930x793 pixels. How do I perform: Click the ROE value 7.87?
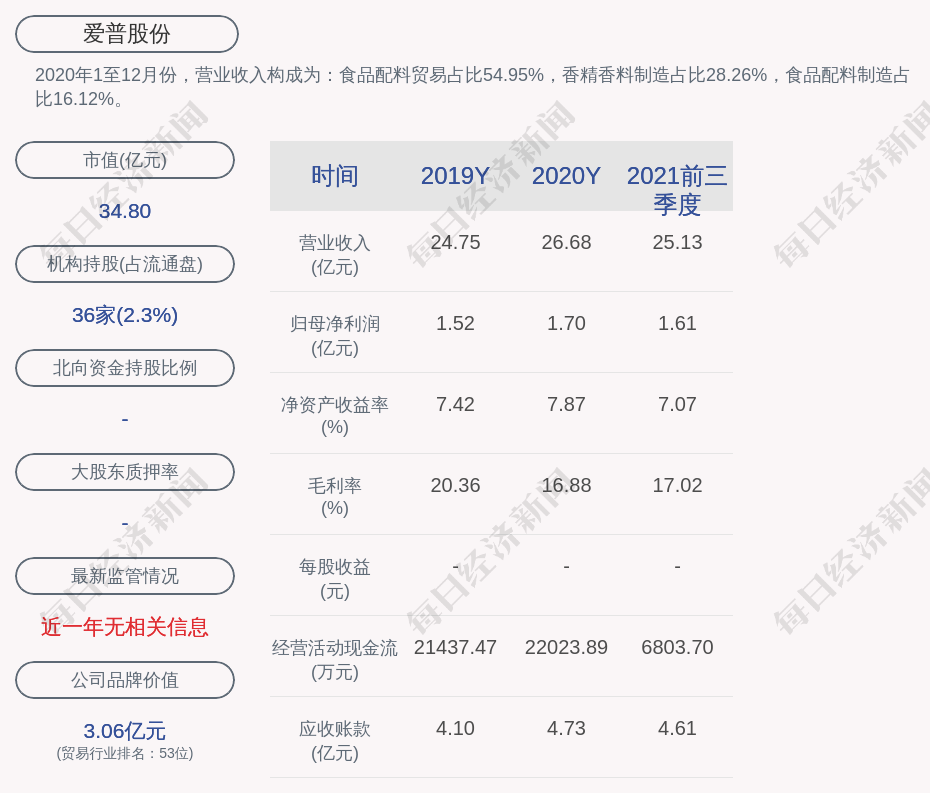(566, 405)
